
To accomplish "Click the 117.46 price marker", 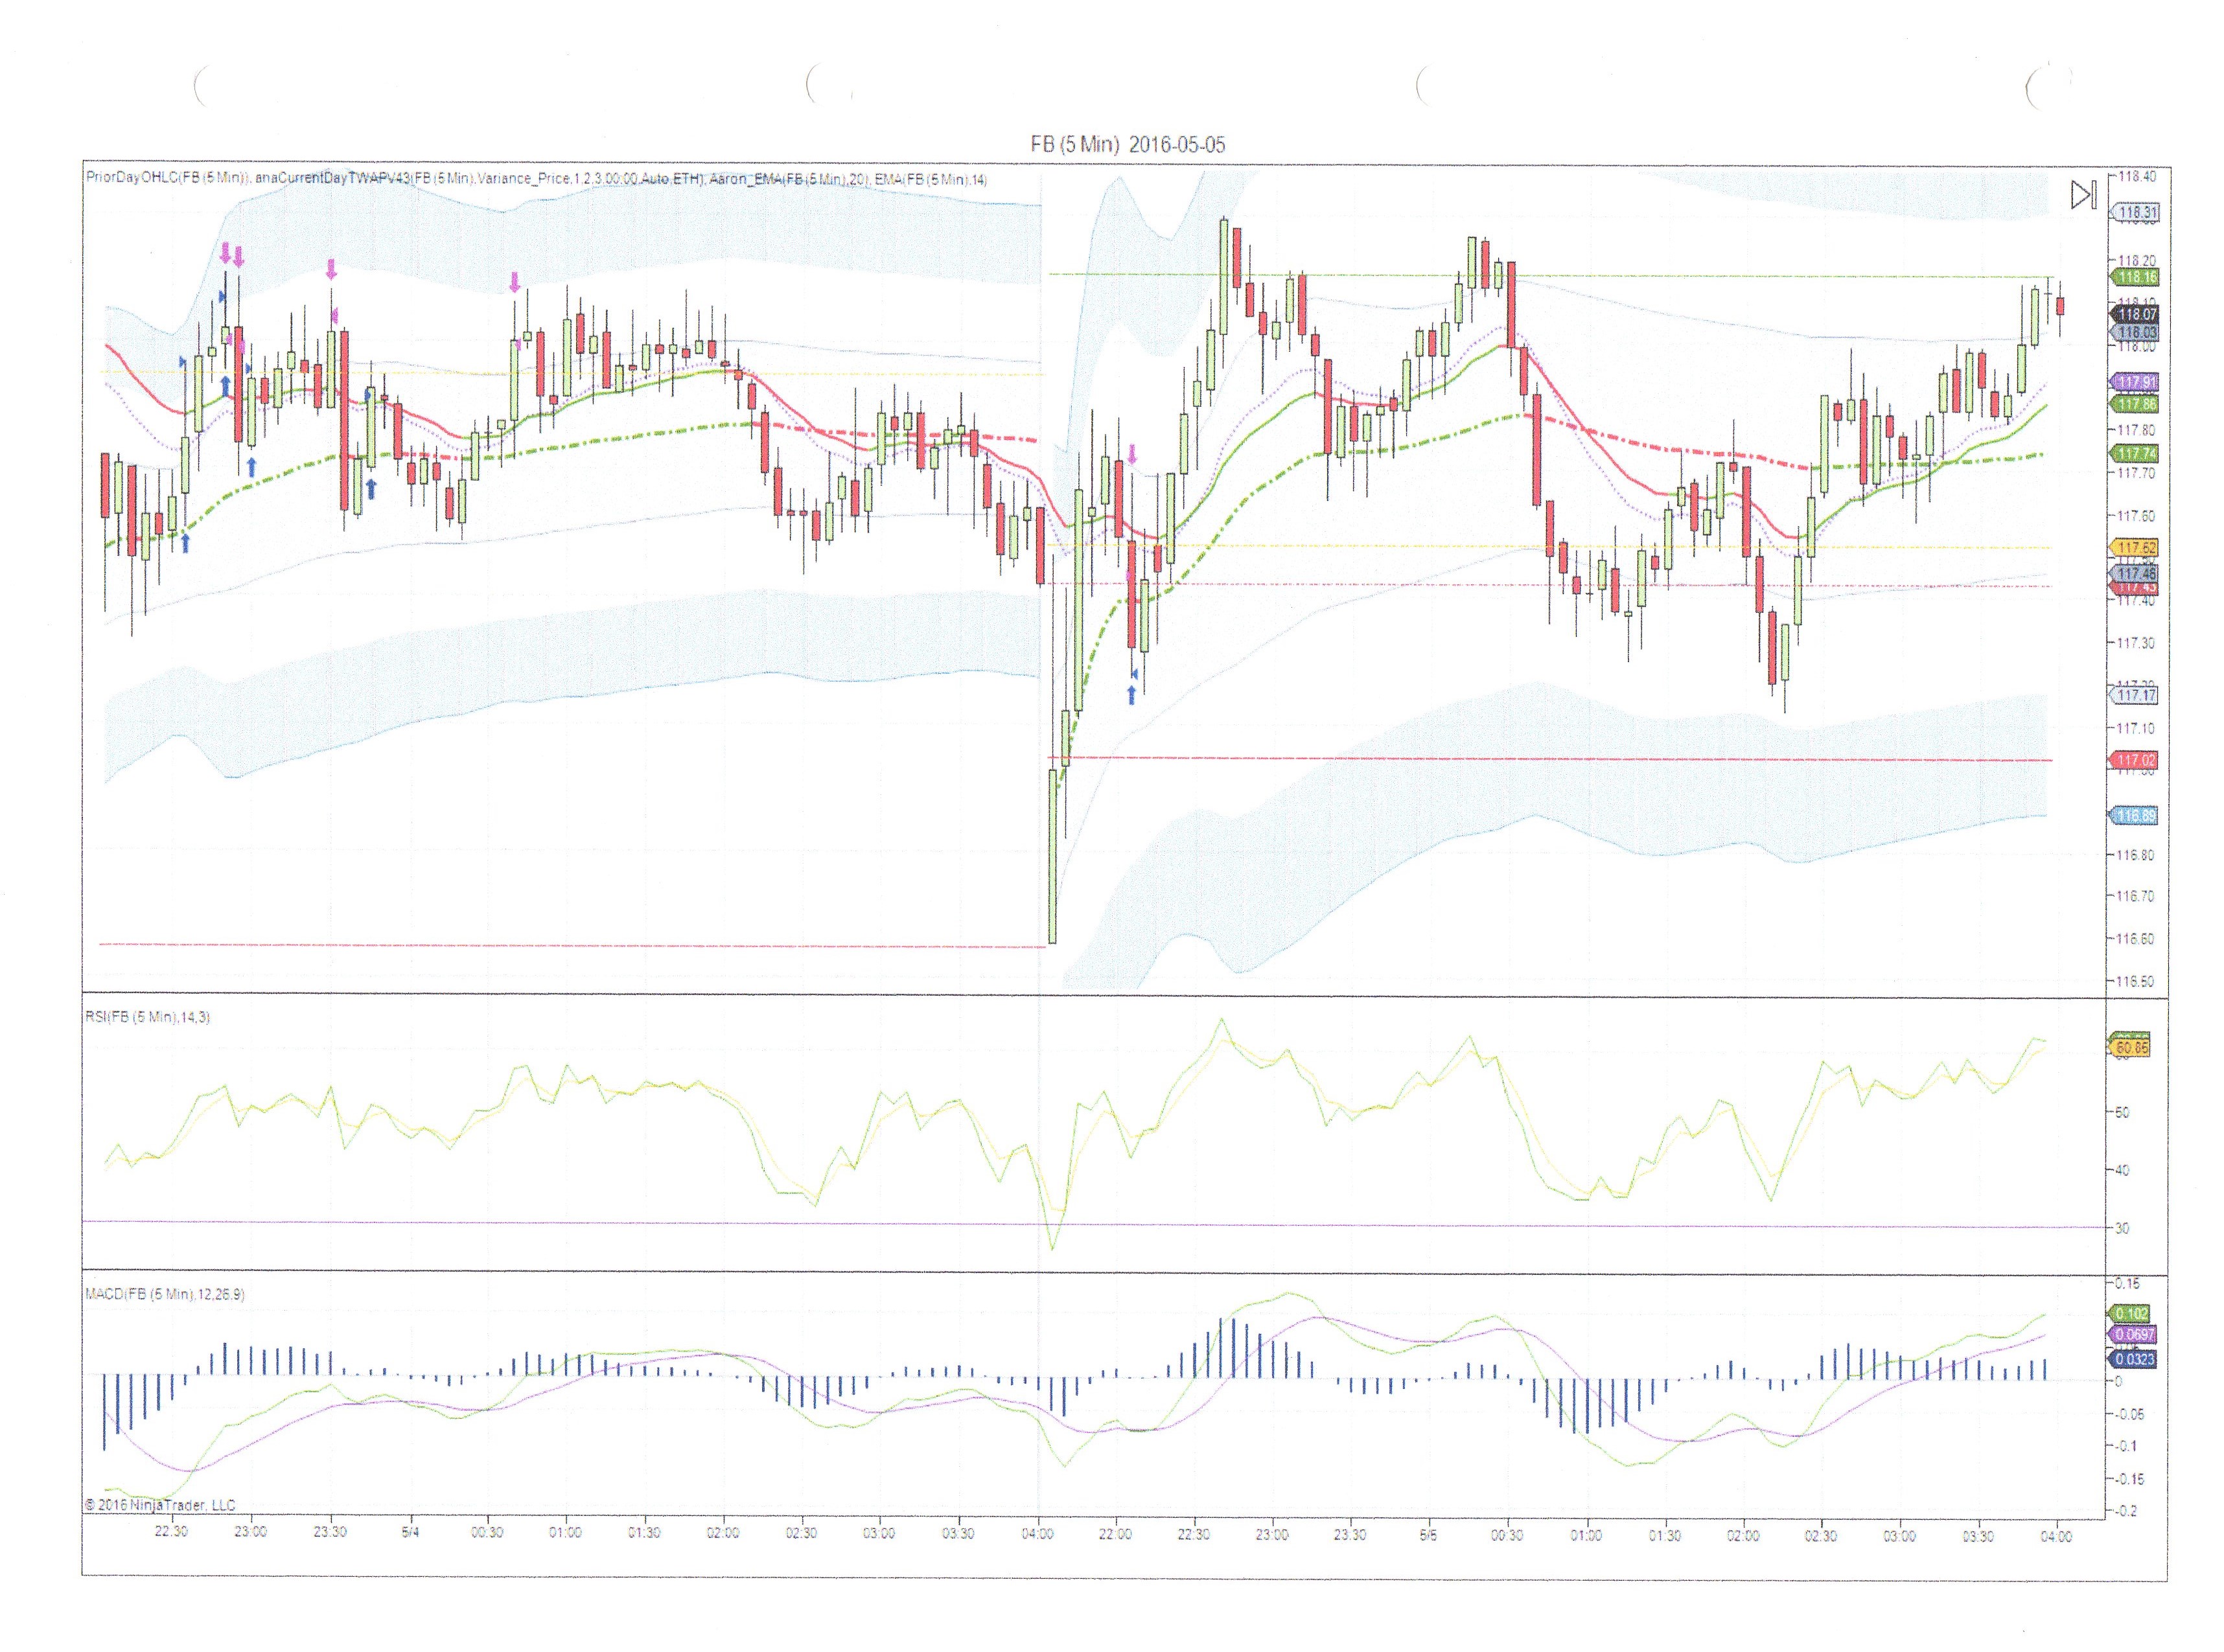I will click(2135, 574).
